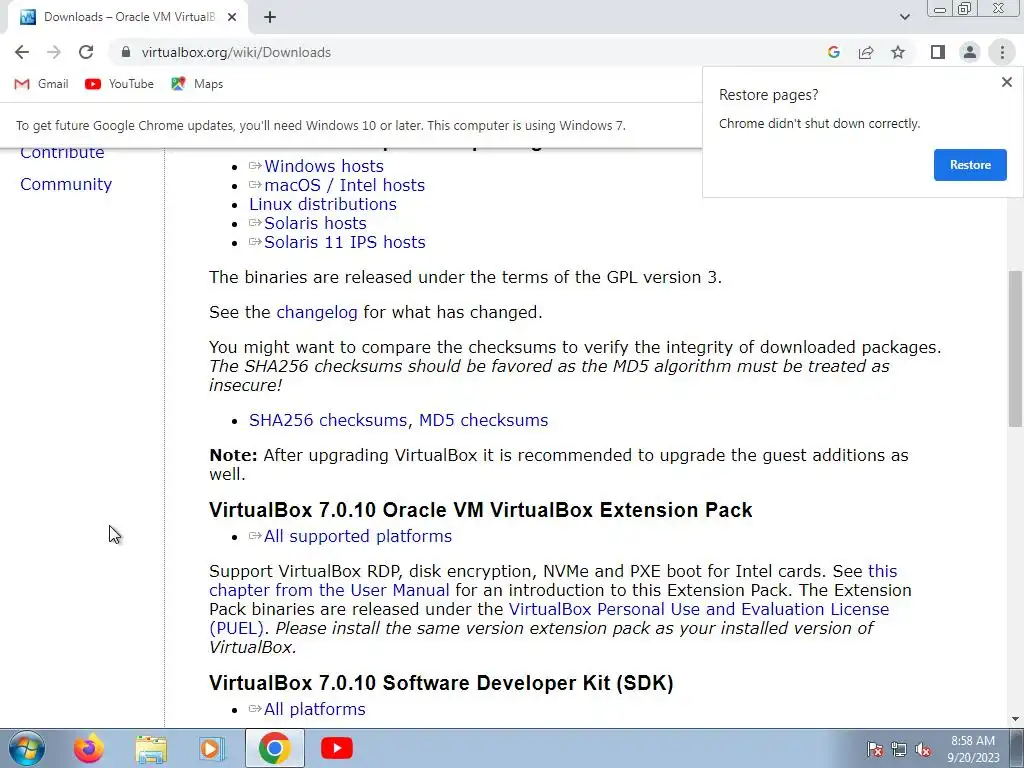The height and width of the screenshot is (768, 1024).
Task: Launch Firefox from the taskbar
Action: 88,748
